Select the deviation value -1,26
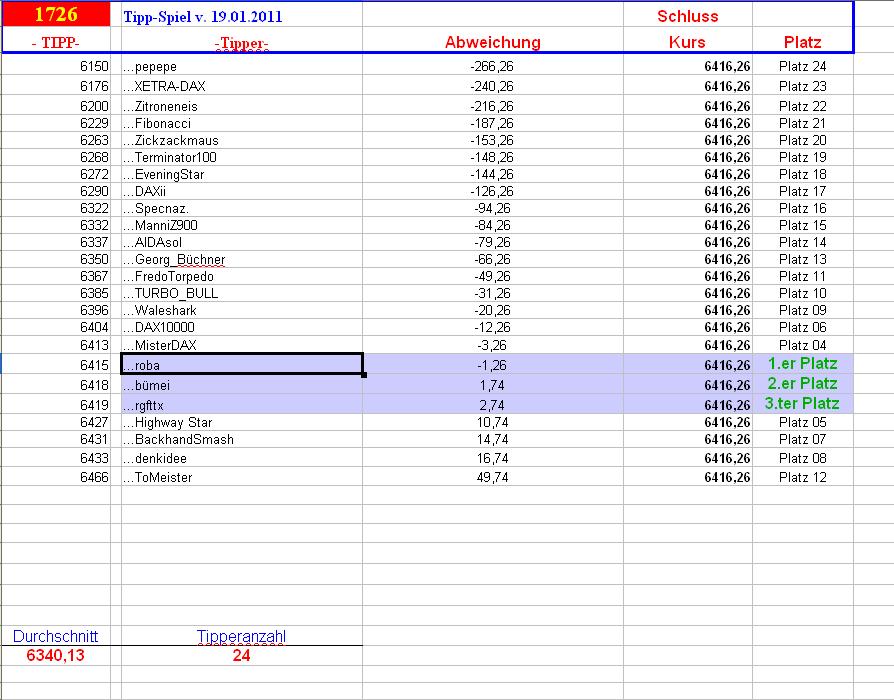Viewport: 894px width, 700px height. [492, 365]
